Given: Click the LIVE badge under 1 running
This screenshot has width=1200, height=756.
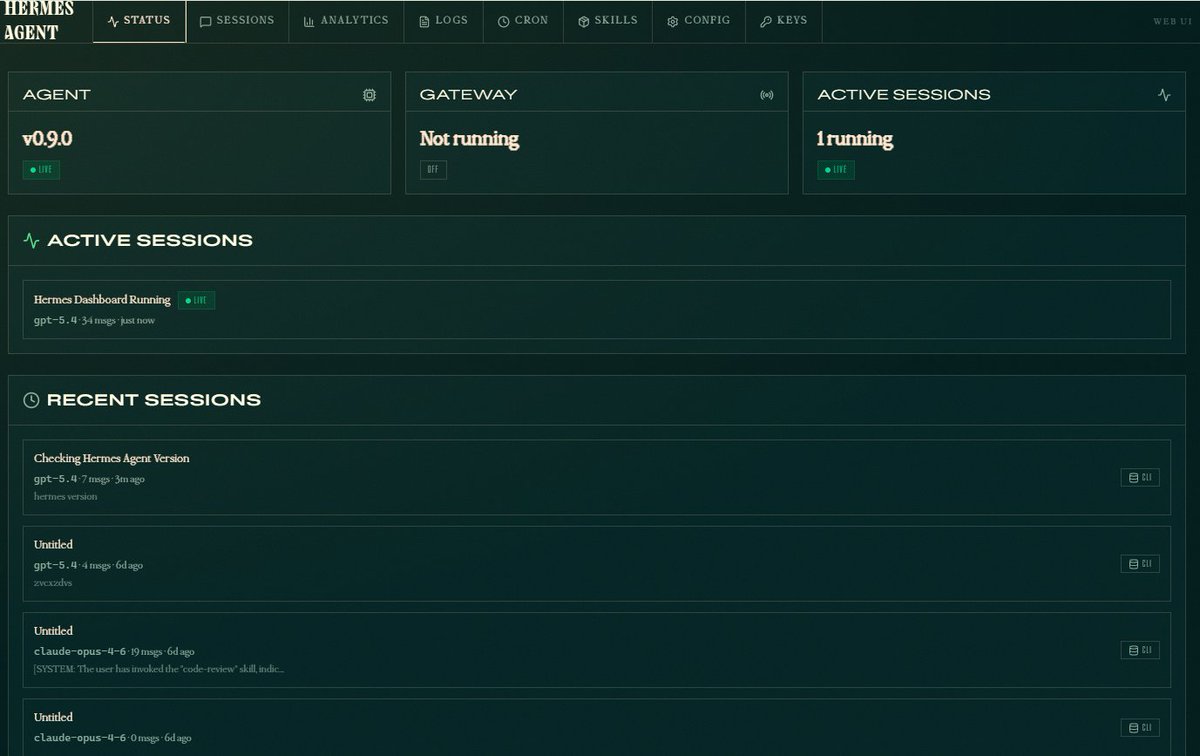Looking at the screenshot, I should coord(836,170).
